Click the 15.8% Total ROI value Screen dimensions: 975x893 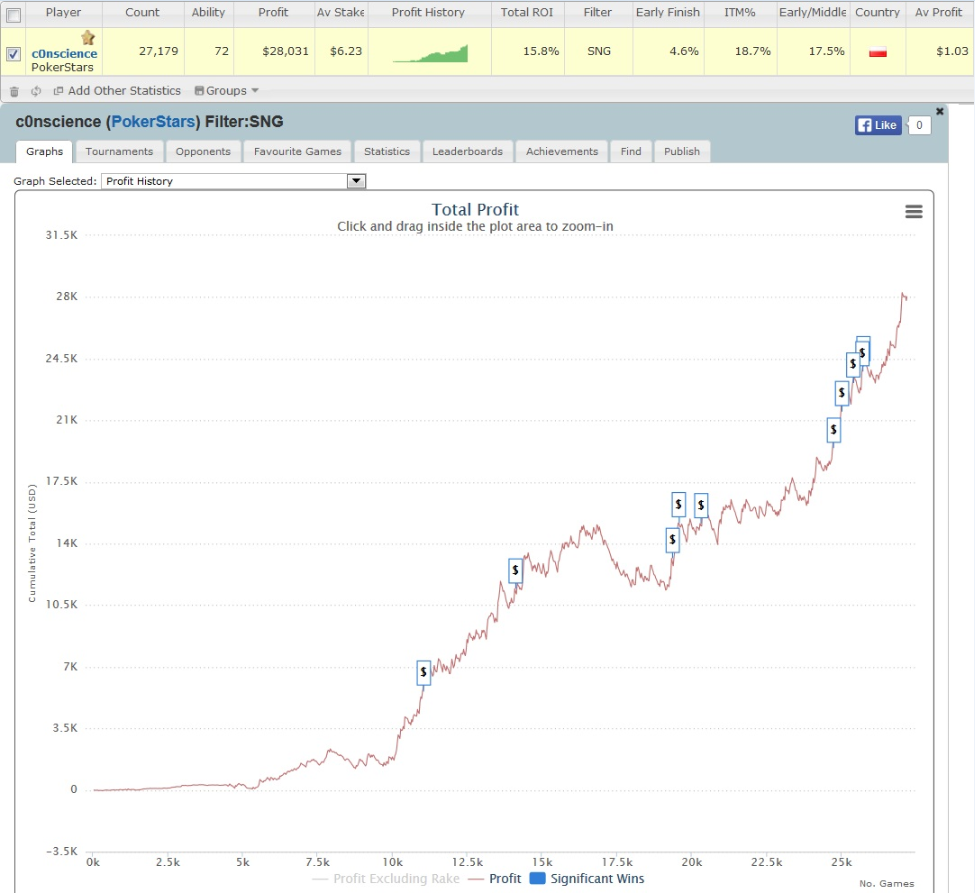(541, 51)
